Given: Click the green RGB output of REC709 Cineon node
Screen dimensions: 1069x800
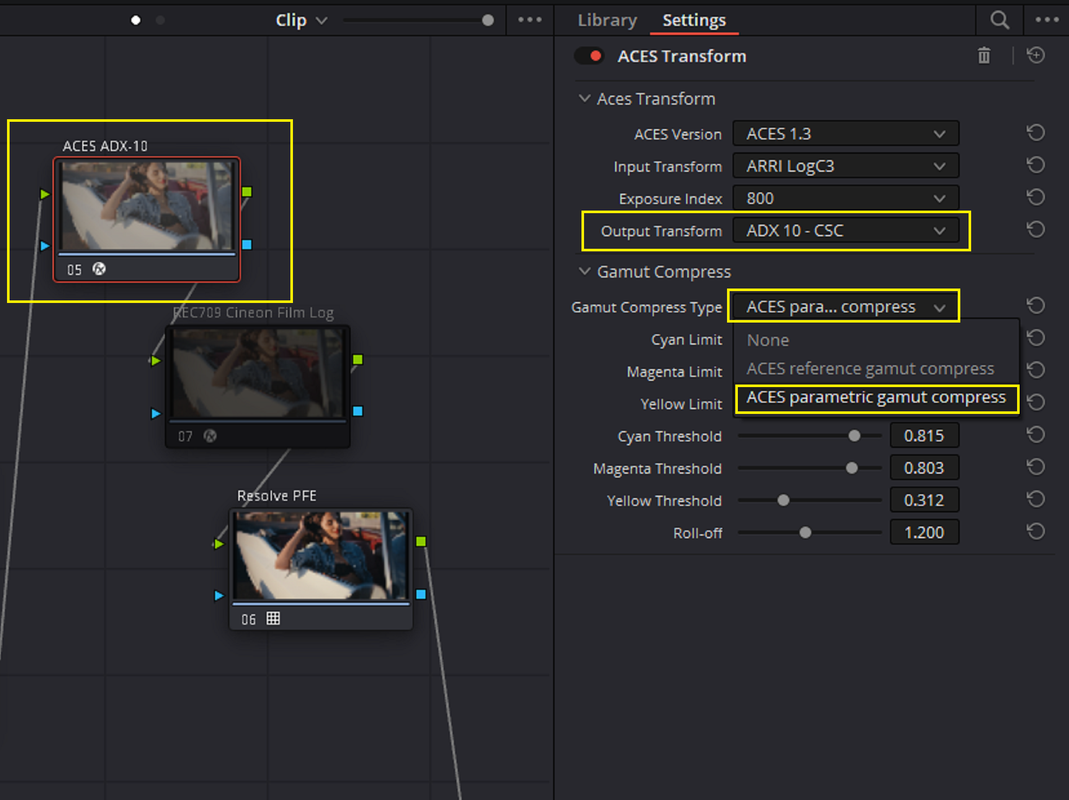Looking at the screenshot, I should [357, 359].
